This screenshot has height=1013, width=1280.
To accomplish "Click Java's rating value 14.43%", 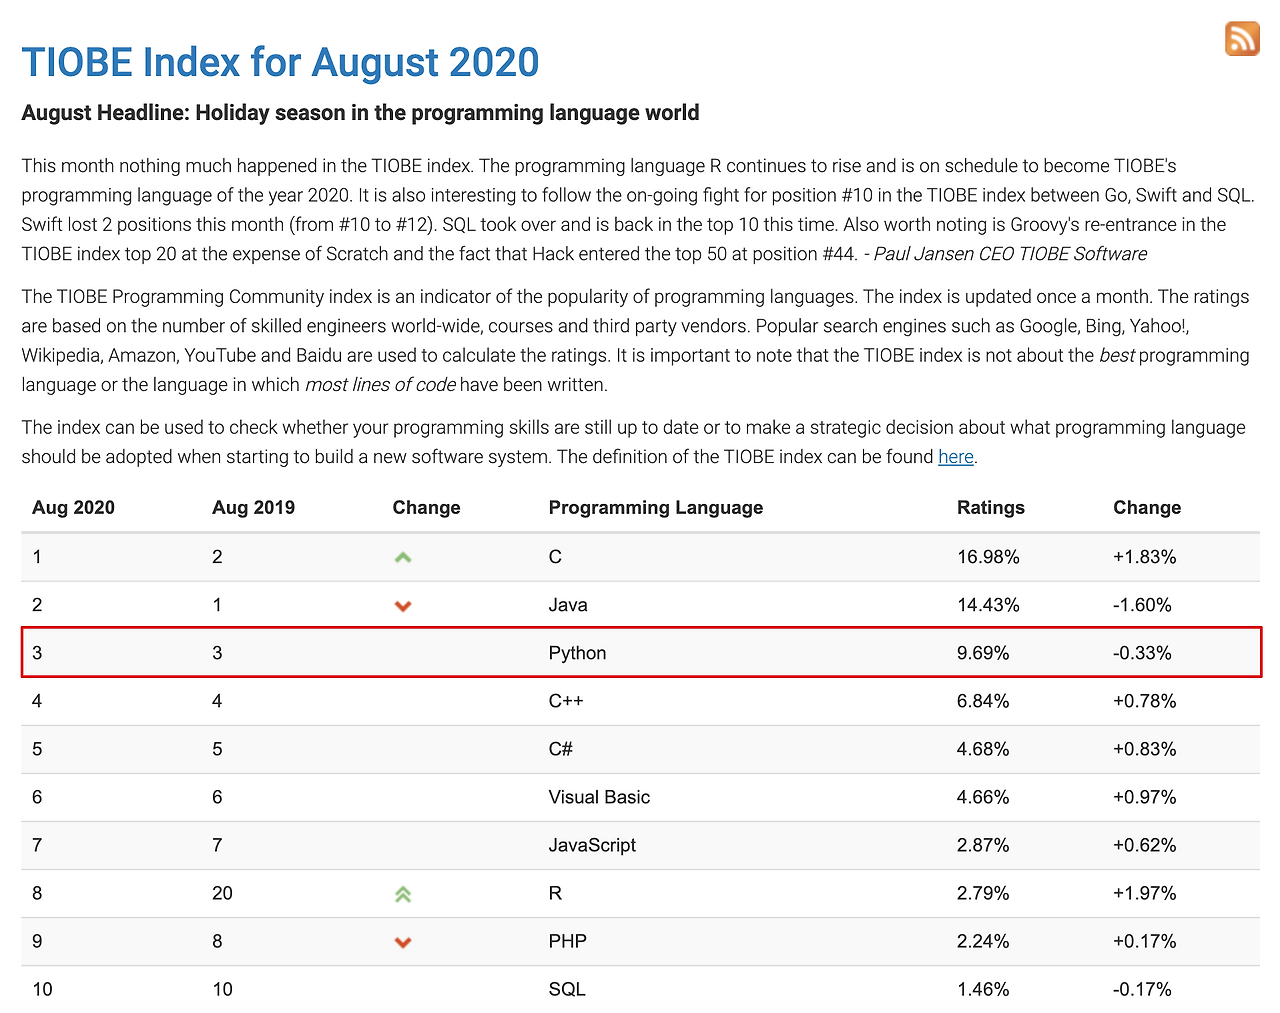I will point(988,605).
